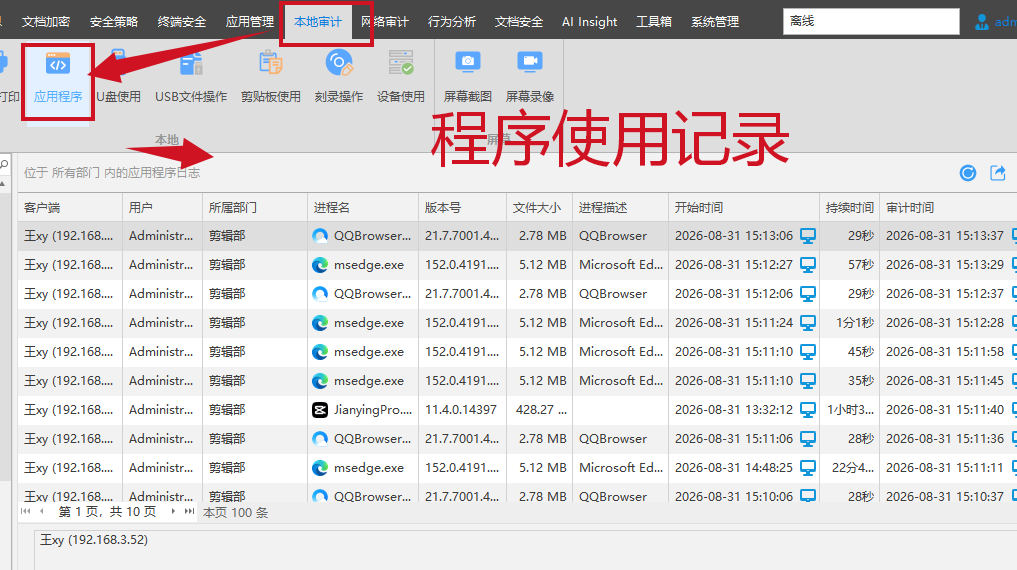Viewport: 1017px width, 570px height.
Task: Open the 设备使用 audit tool
Action: click(x=401, y=79)
